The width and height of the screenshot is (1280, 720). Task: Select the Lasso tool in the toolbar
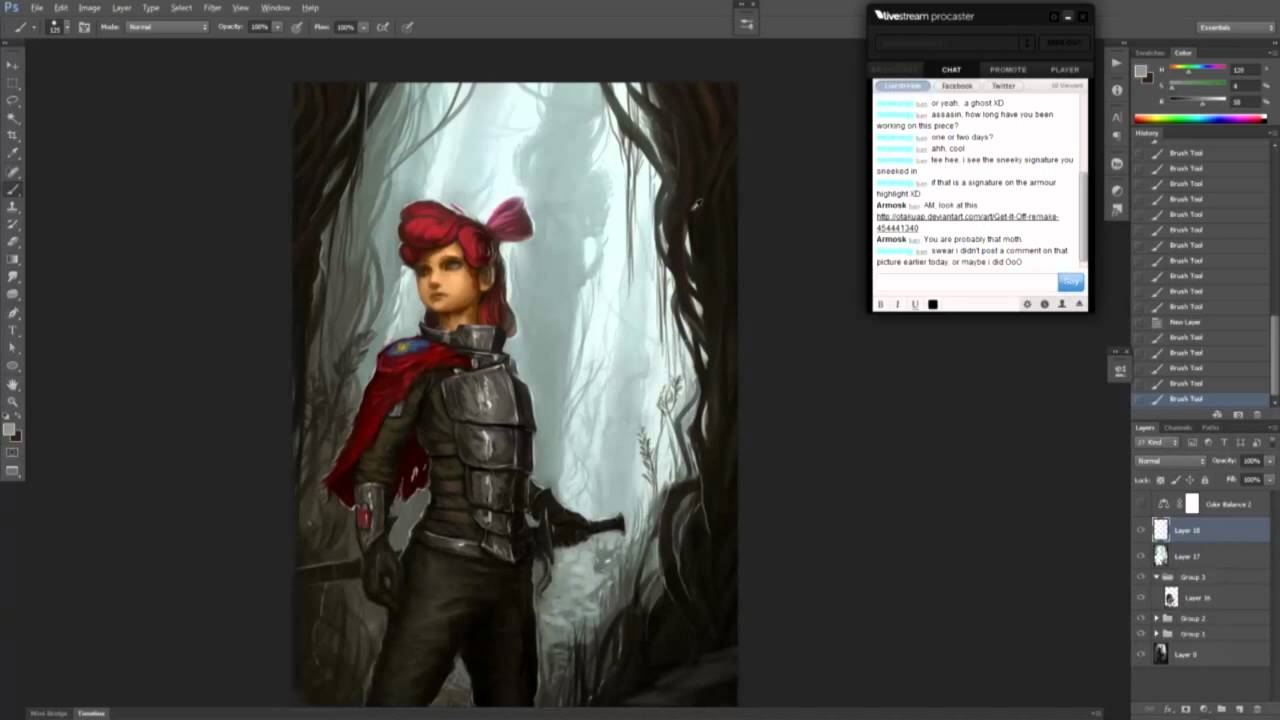(x=13, y=100)
